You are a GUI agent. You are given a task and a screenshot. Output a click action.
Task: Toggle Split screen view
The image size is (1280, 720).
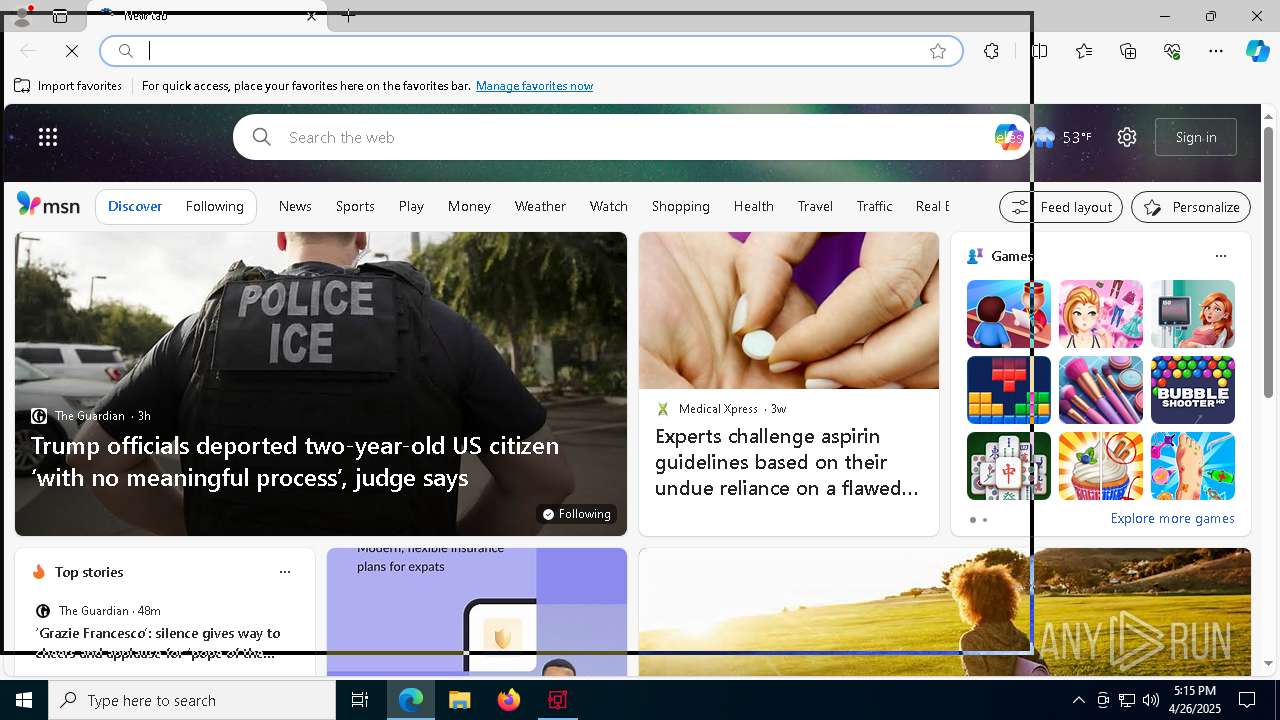click(1040, 51)
